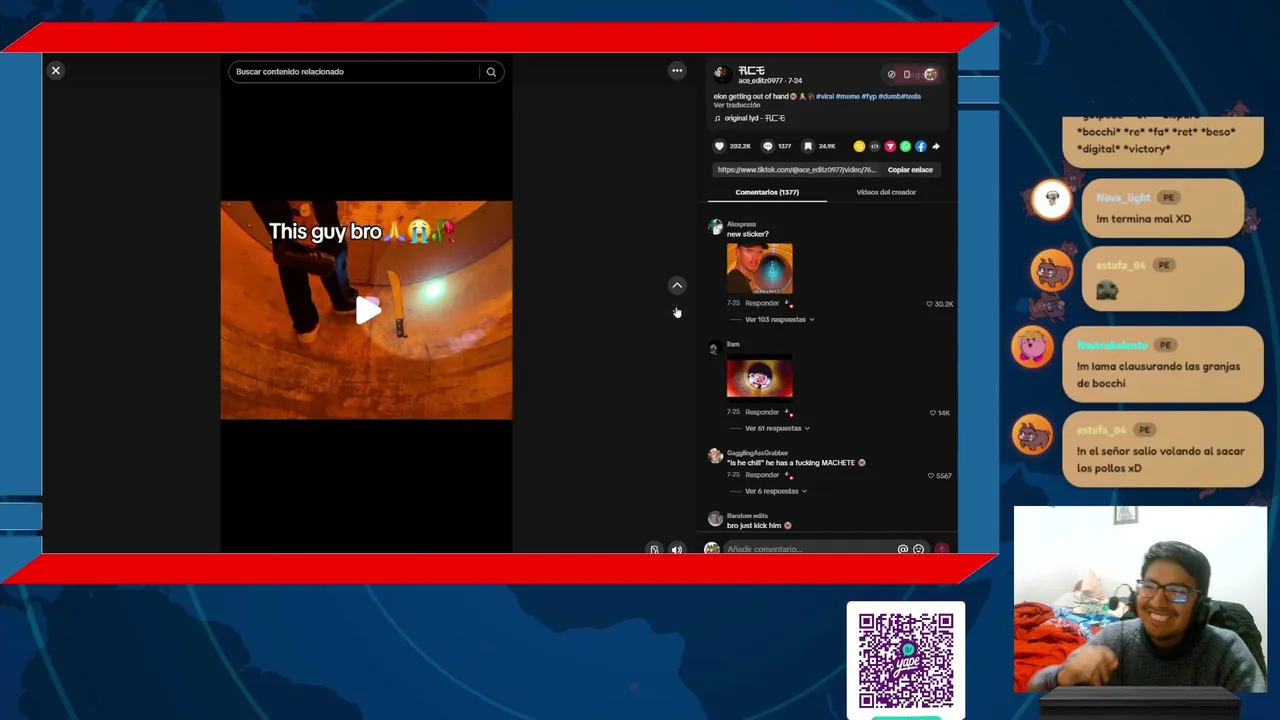The width and height of the screenshot is (1280, 720).
Task: Click the @ mention icon
Action: pyautogui.click(x=903, y=549)
